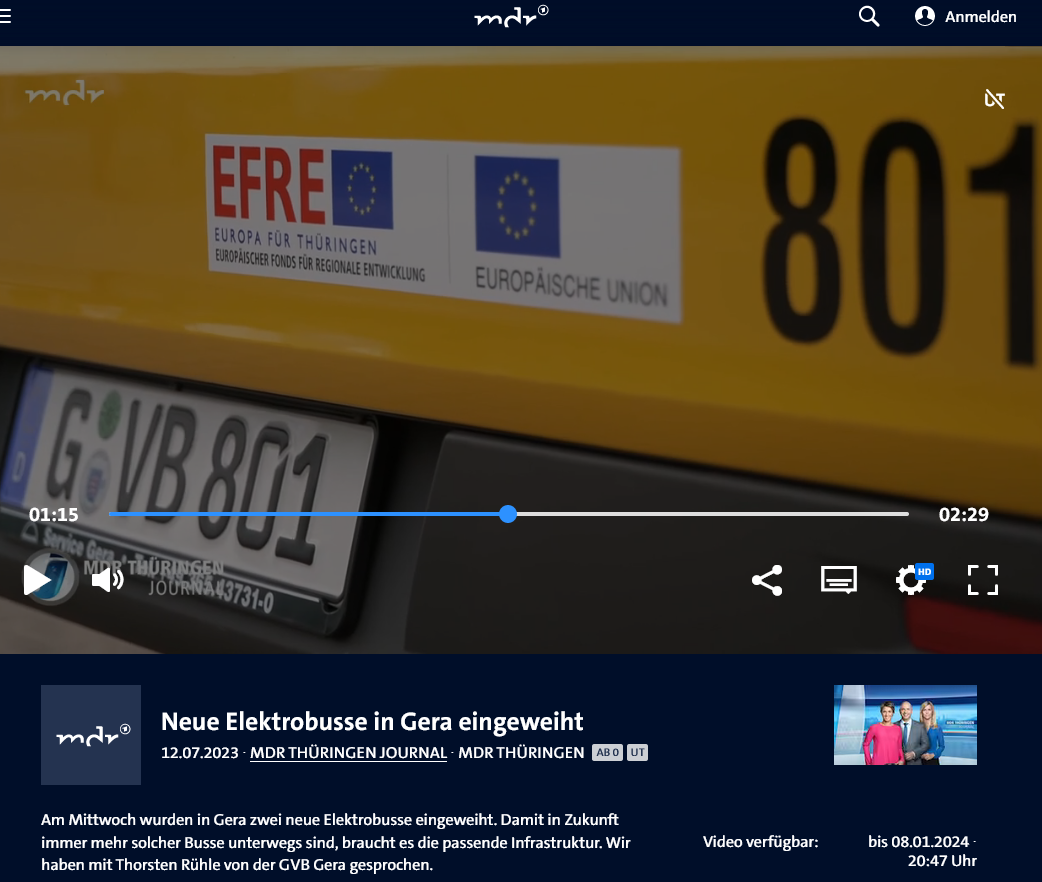Mute the video volume speaker

pyautogui.click(x=108, y=580)
